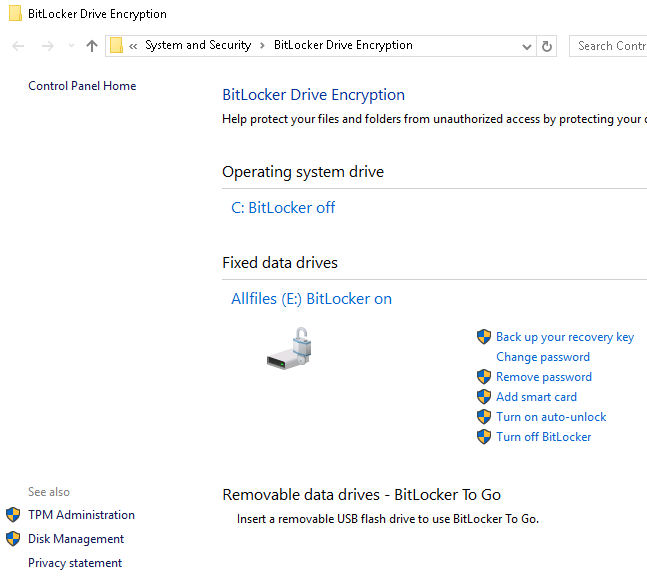Image resolution: width=647 pixels, height=576 pixels.
Task: Click the shield icon beside TPM Administration
Action: pos(13,515)
